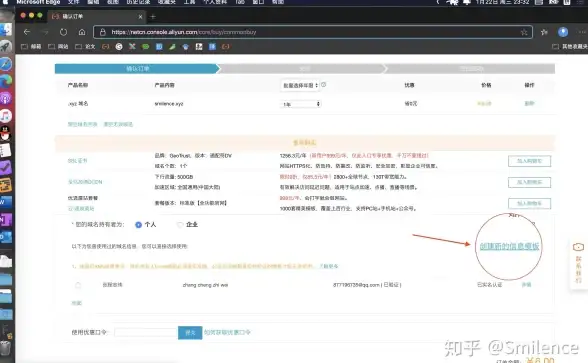Open the floating contact us widget

pos(578,264)
